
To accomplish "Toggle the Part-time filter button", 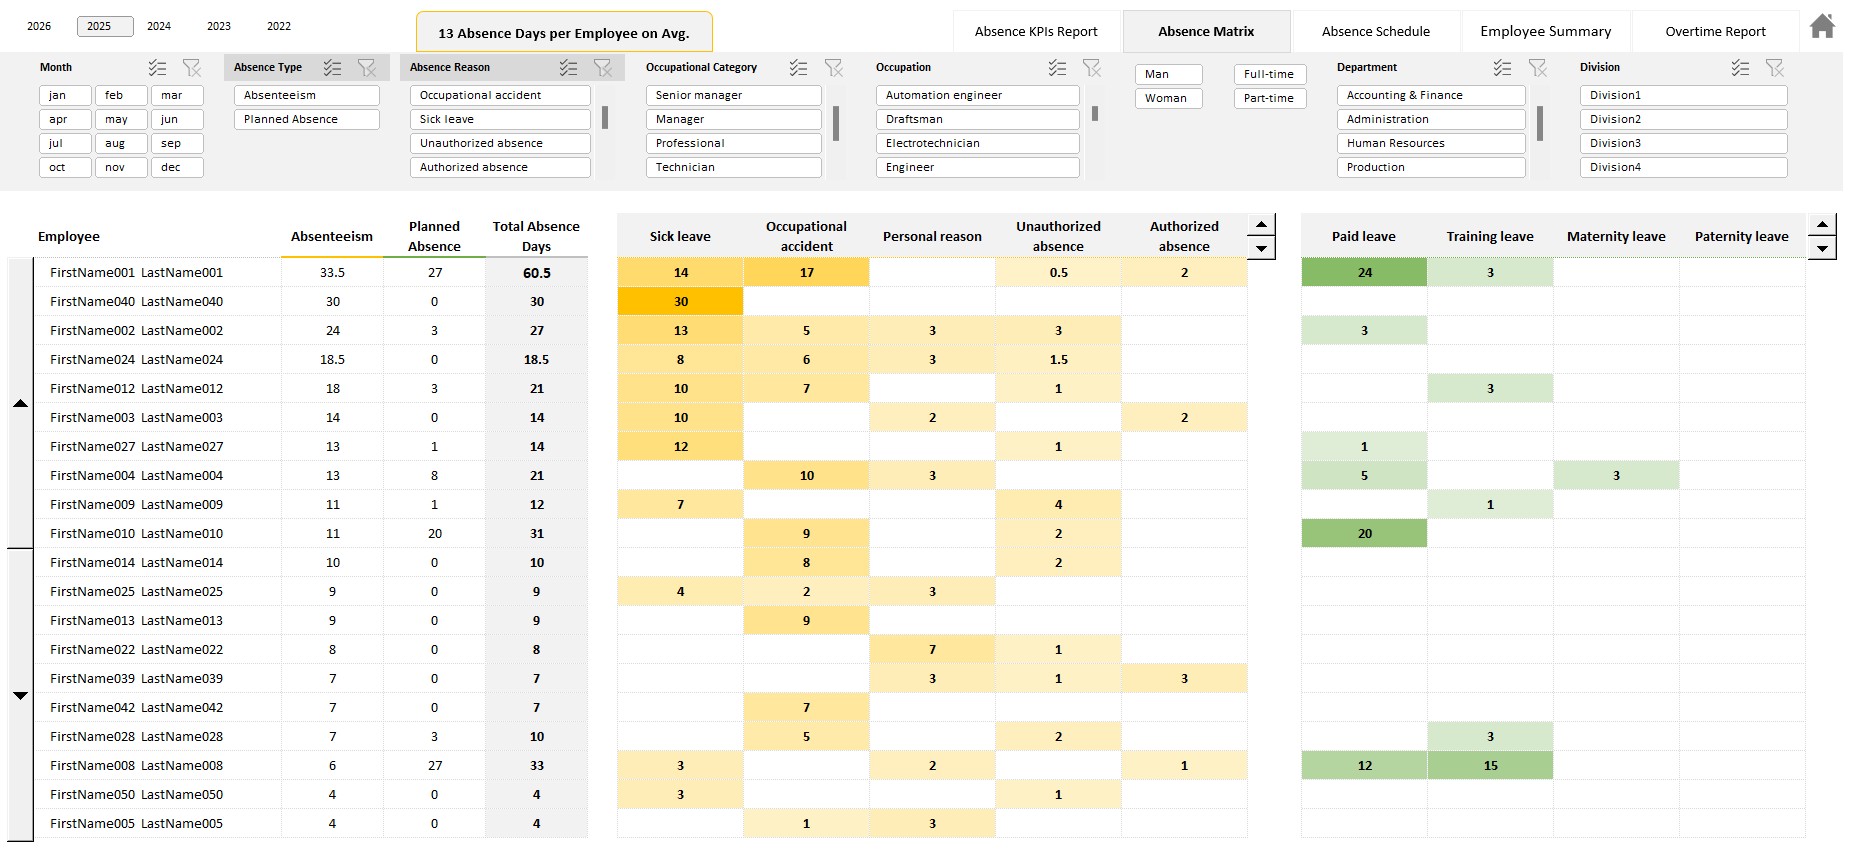I will point(1269,98).
